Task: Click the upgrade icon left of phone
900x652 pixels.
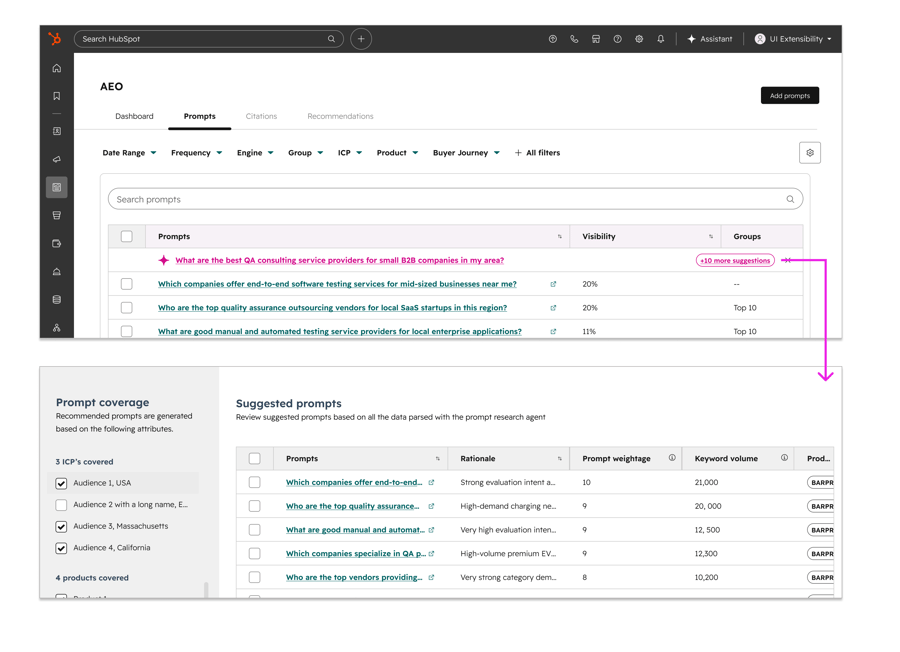Action: pyautogui.click(x=553, y=39)
